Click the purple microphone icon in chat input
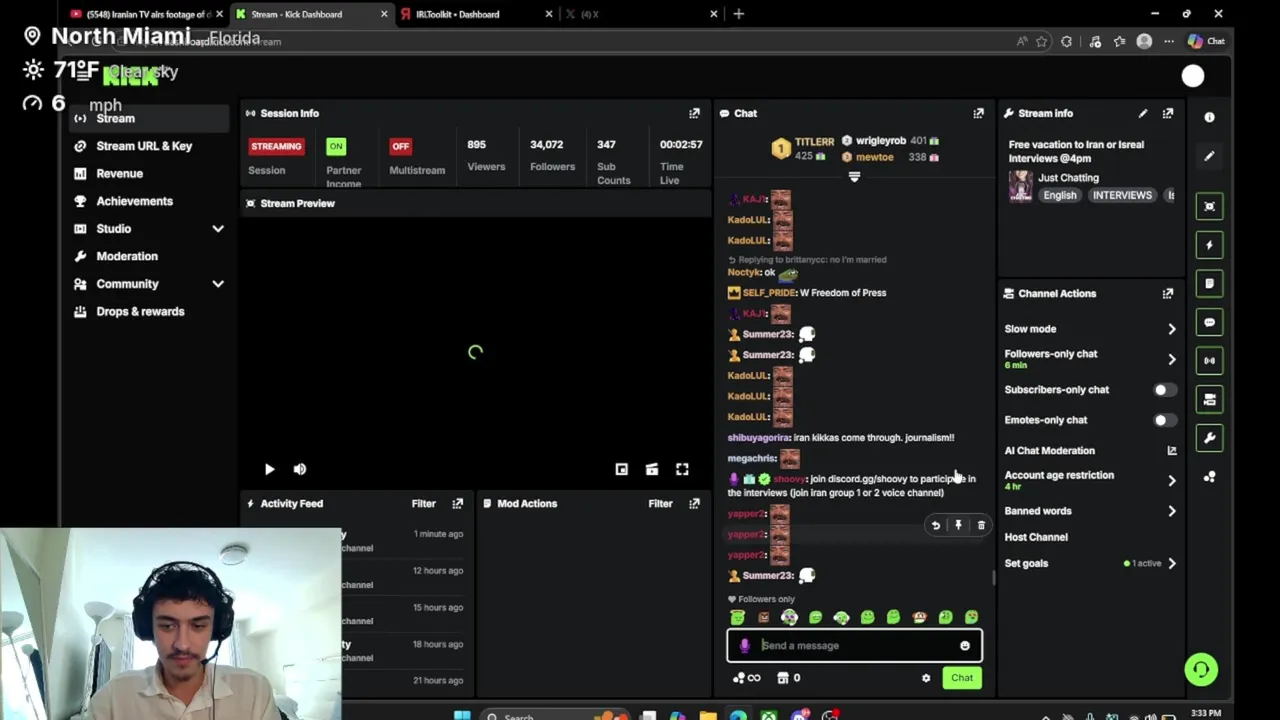1280x720 pixels. [744, 646]
